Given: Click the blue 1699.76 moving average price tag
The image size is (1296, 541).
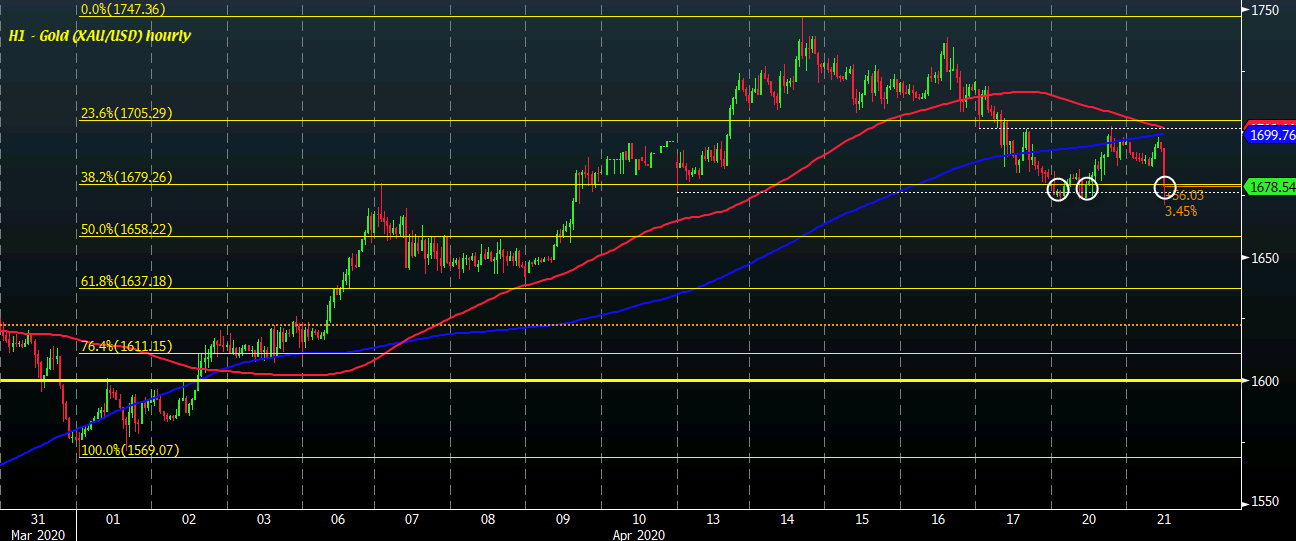Looking at the screenshot, I should pos(1268,135).
